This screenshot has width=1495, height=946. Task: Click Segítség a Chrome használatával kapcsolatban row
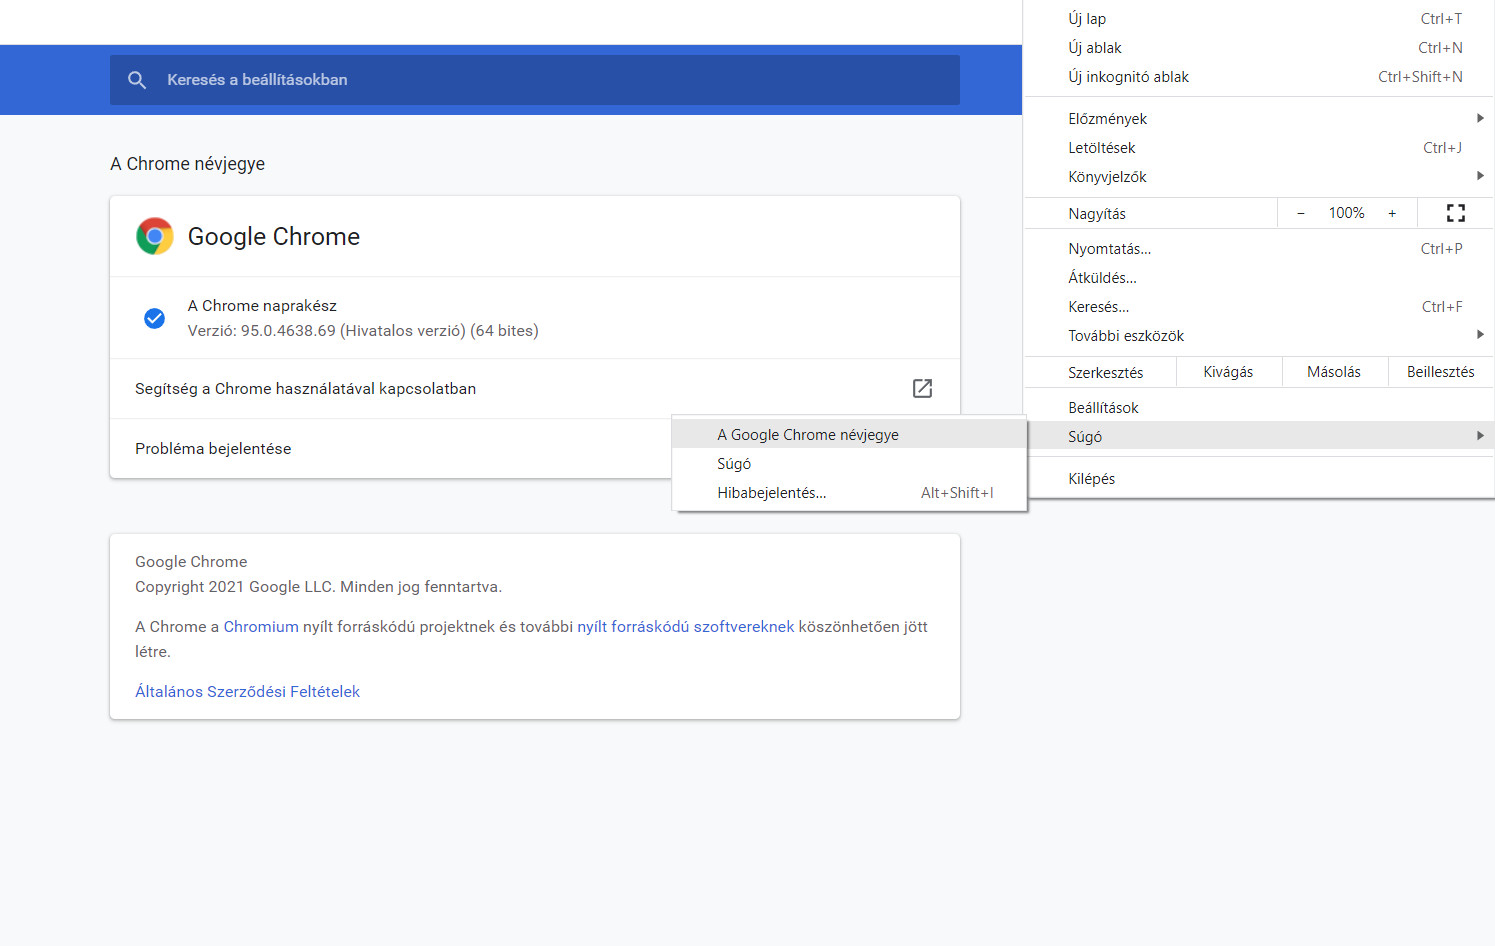[x=535, y=389]
